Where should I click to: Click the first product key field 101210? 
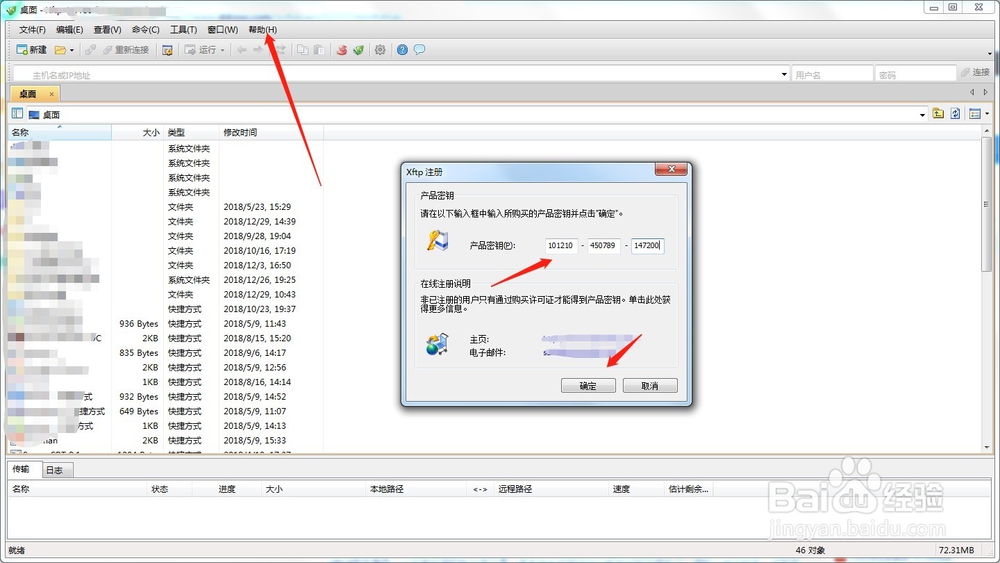click(561, 245)
